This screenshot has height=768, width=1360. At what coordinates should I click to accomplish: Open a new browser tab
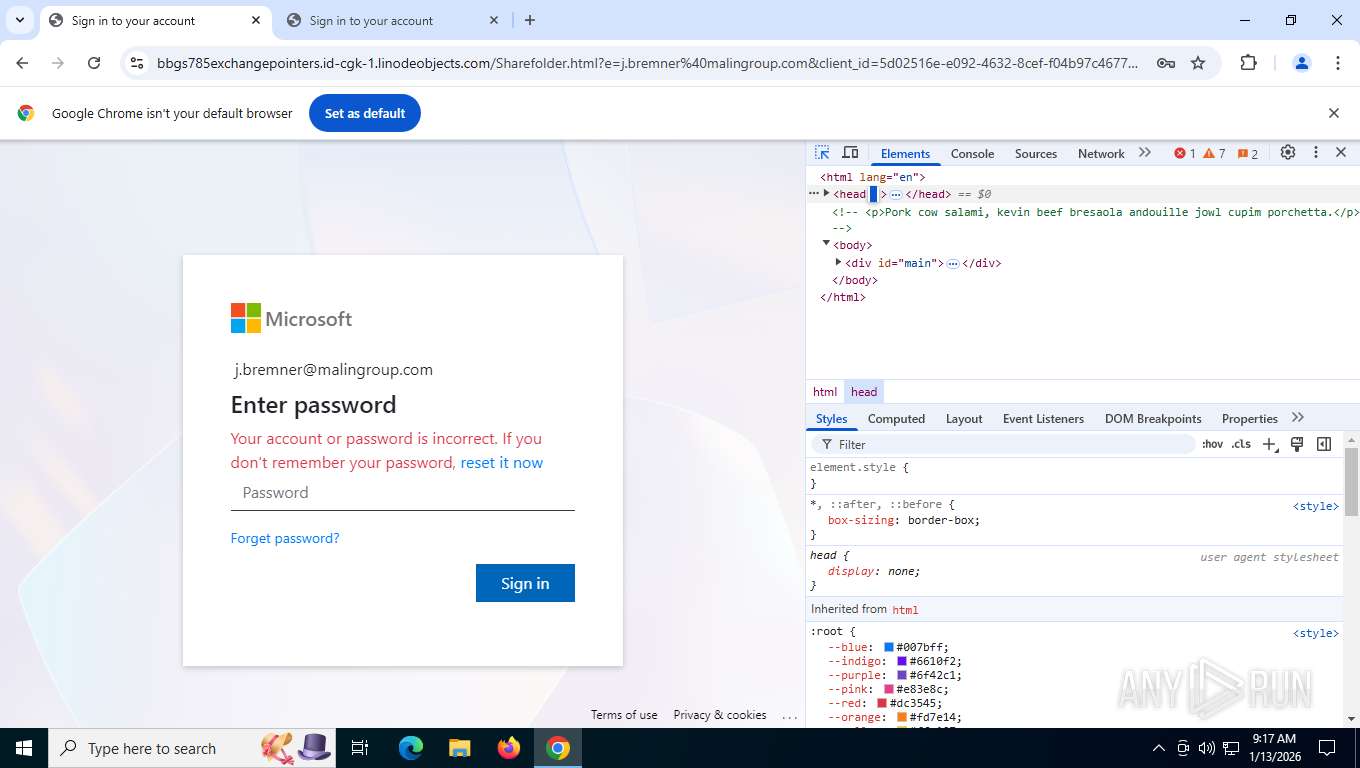pyautogui.click(x=530, y=20)
